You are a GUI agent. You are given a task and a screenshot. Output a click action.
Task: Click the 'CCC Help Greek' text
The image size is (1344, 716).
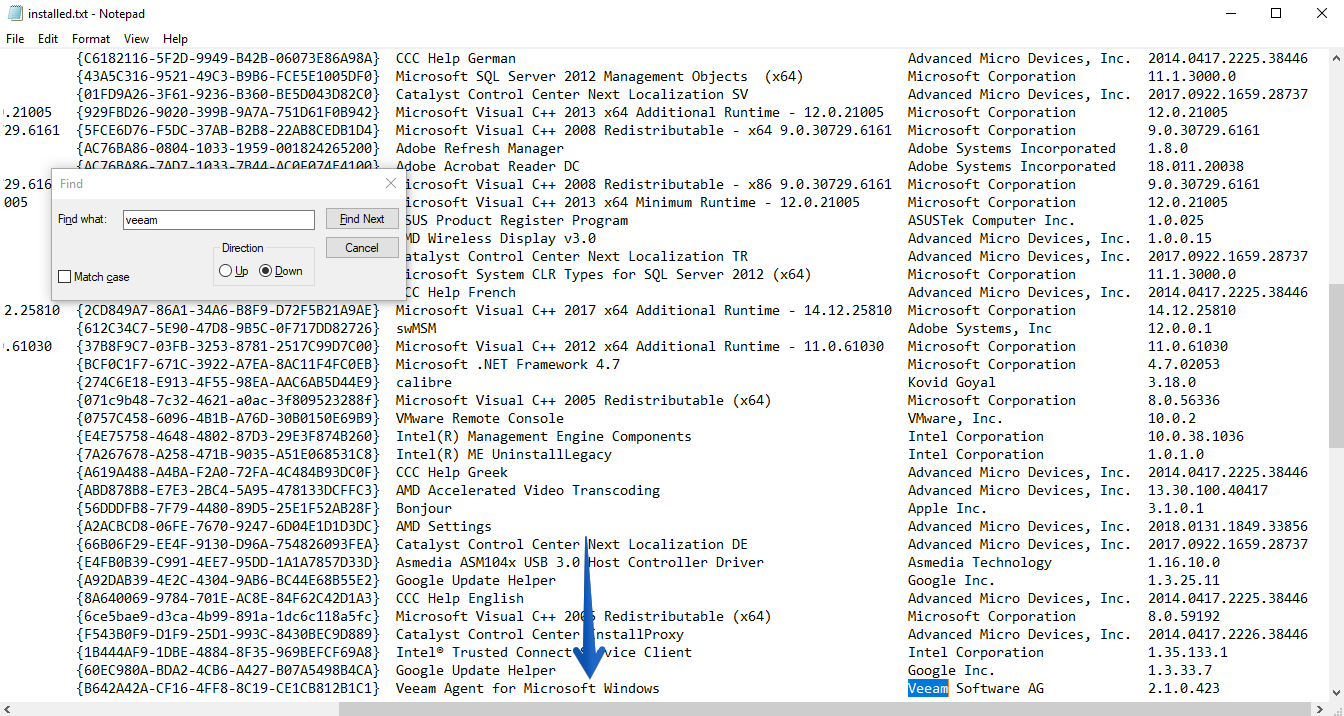click(x=452, y=472)
